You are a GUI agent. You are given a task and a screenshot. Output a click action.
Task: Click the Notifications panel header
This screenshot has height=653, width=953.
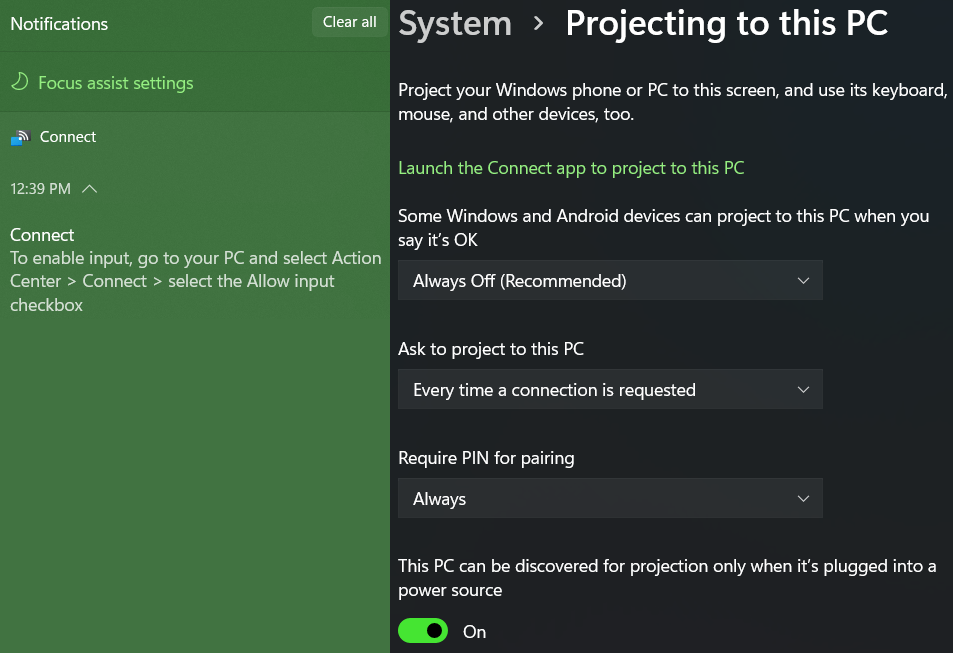tap(59, 23)
